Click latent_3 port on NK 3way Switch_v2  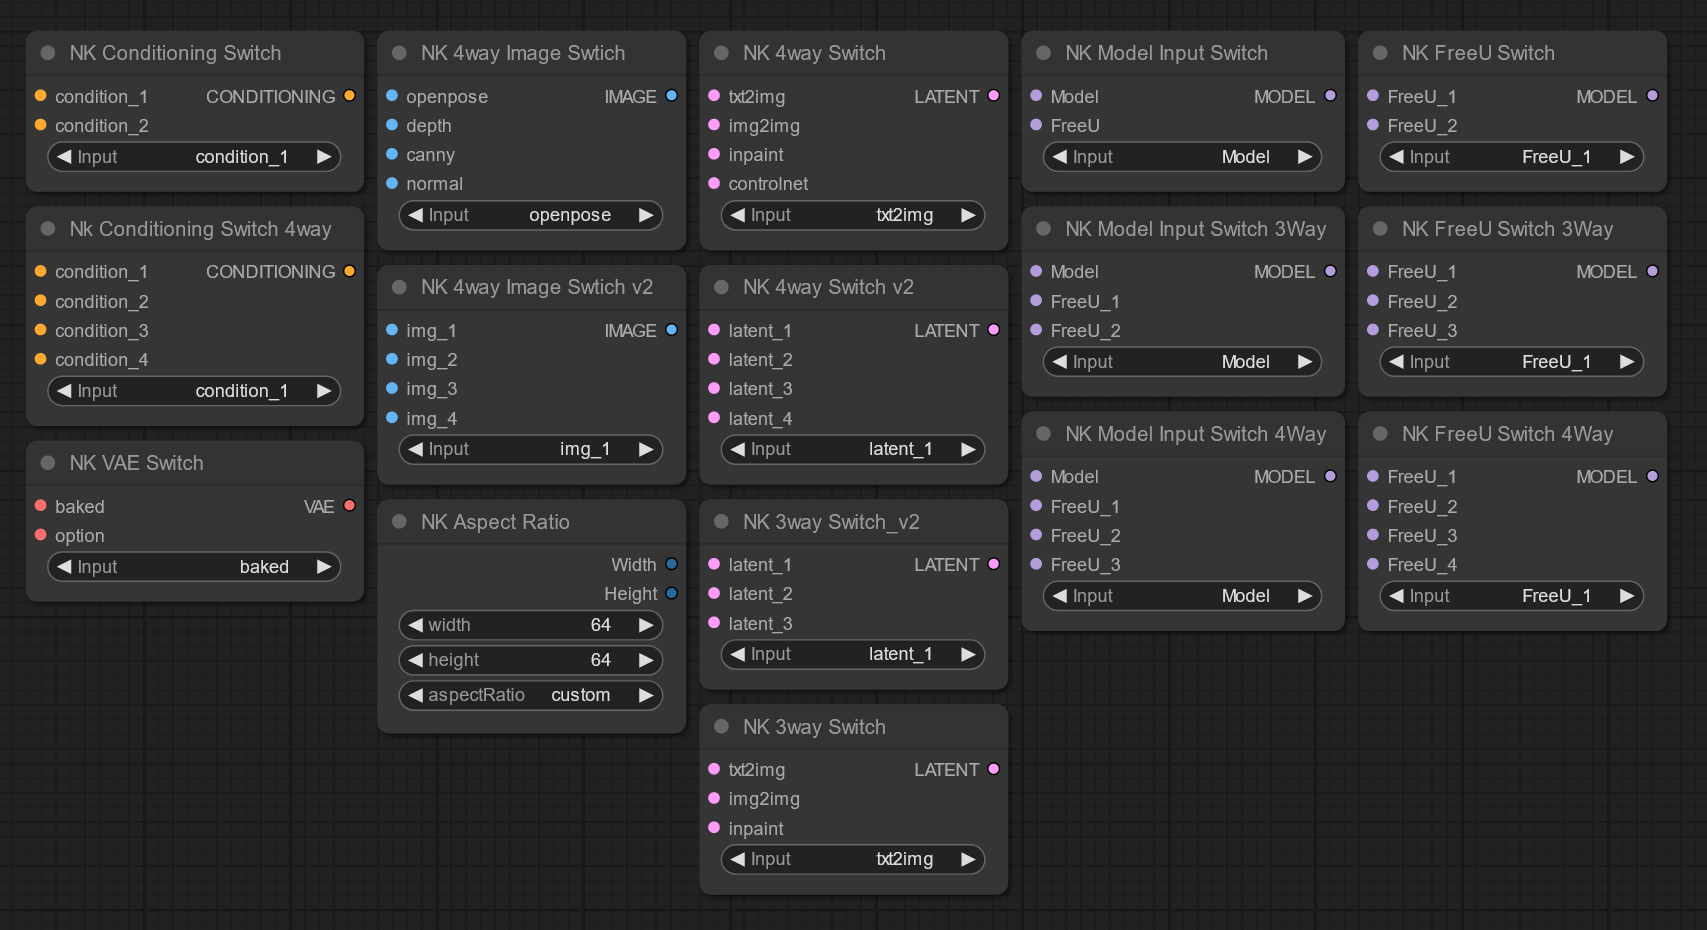tap(714, 623)
